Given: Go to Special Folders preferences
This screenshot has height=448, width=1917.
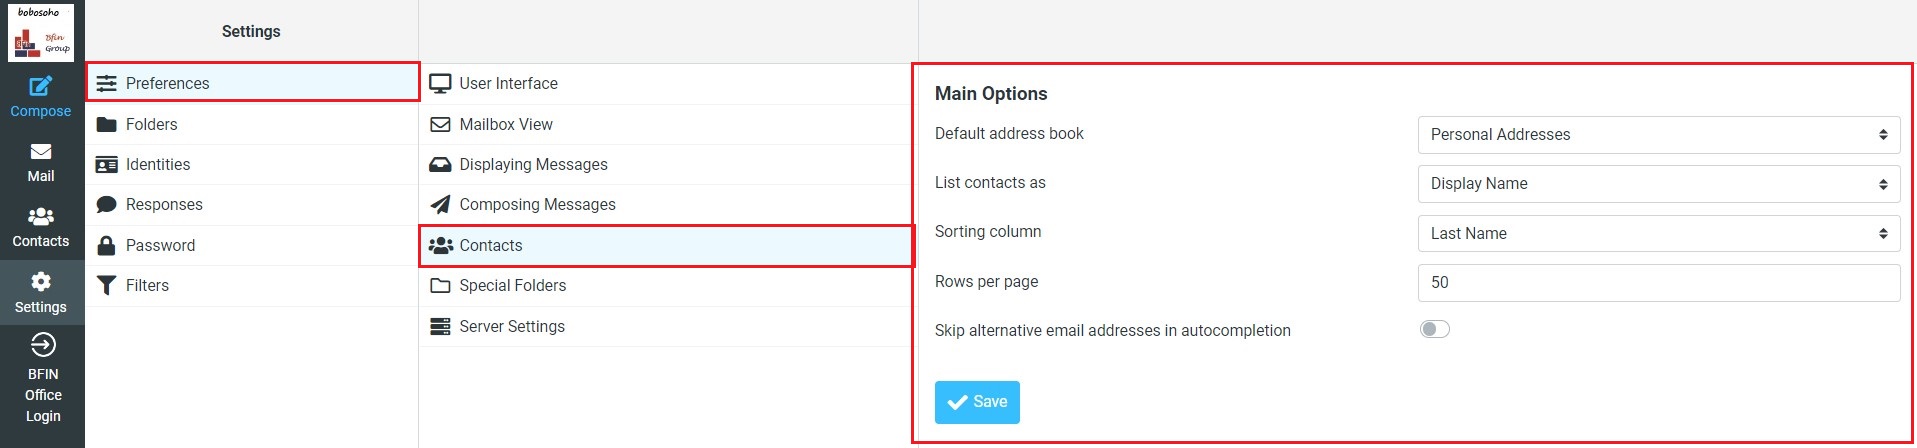Looking at the screenshot, I should pyautogui.click(x=512, y=285).
